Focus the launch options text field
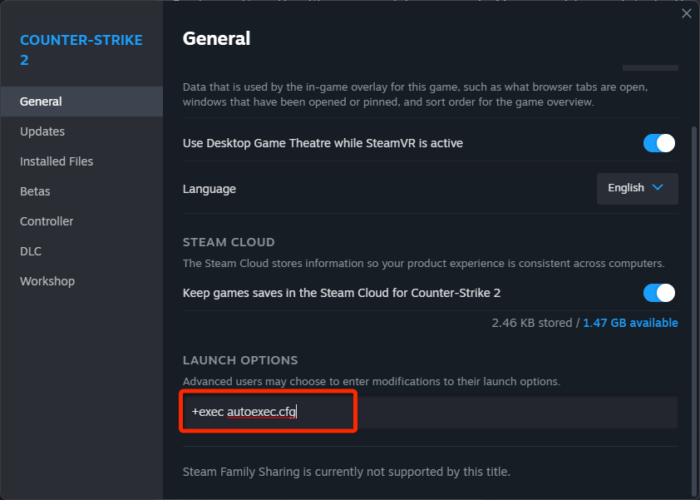 click(430, 412)
